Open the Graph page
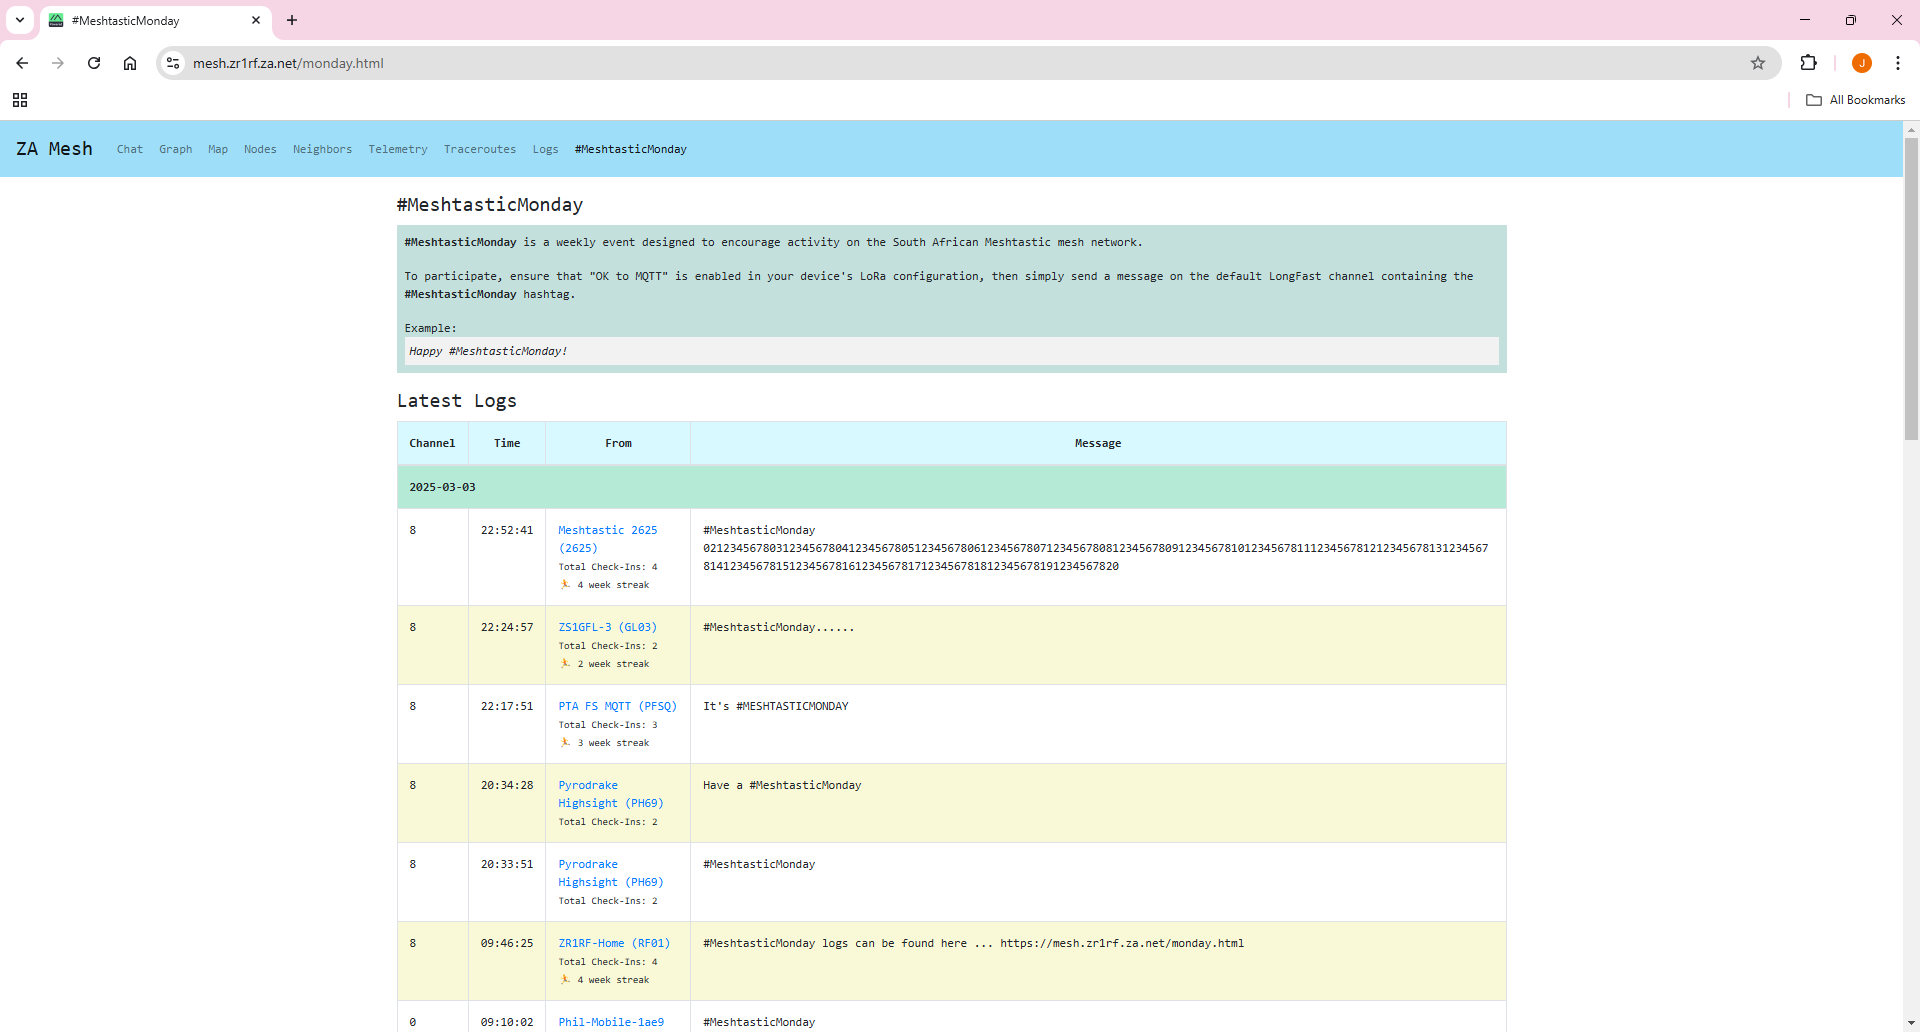 click(176, 149)
